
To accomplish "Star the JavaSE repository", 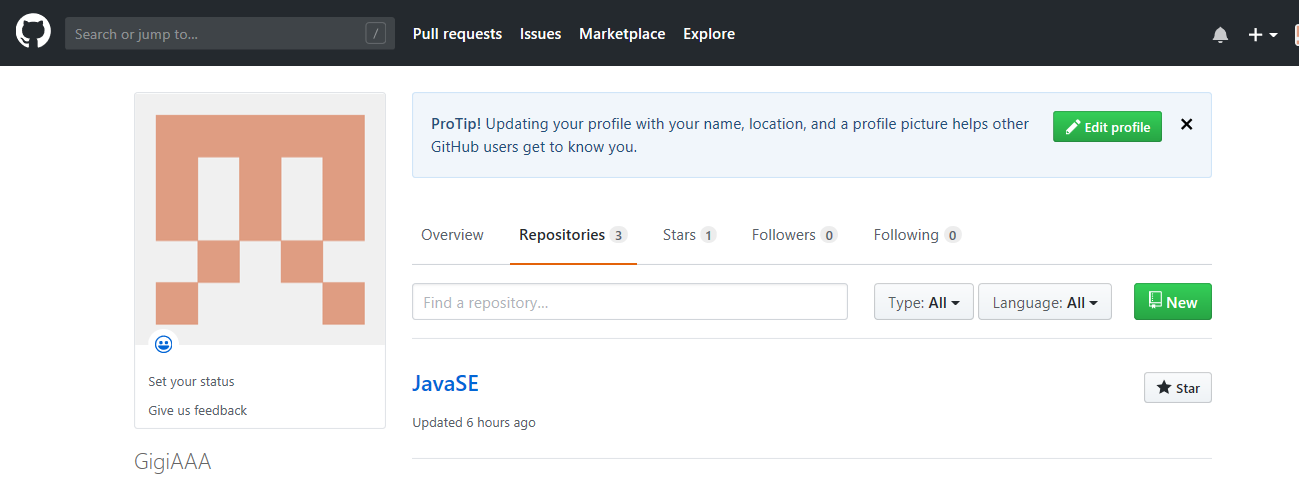I will (x=1177, y=388).
